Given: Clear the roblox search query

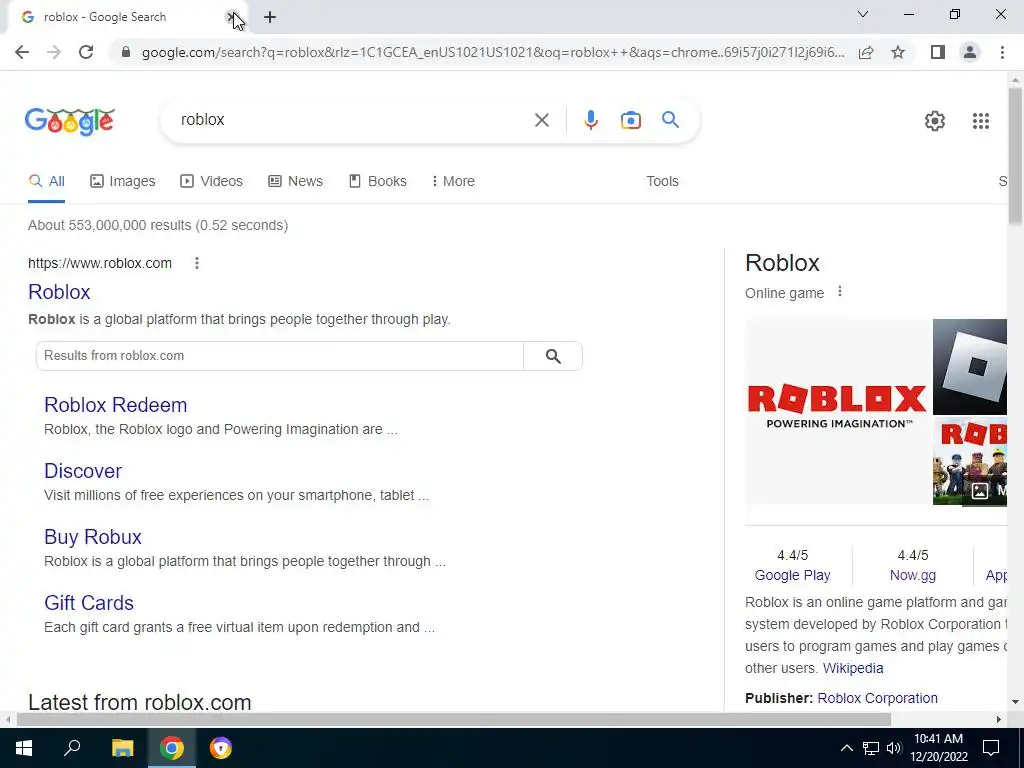Looking at the screenshot, I should tap(541, 120).
